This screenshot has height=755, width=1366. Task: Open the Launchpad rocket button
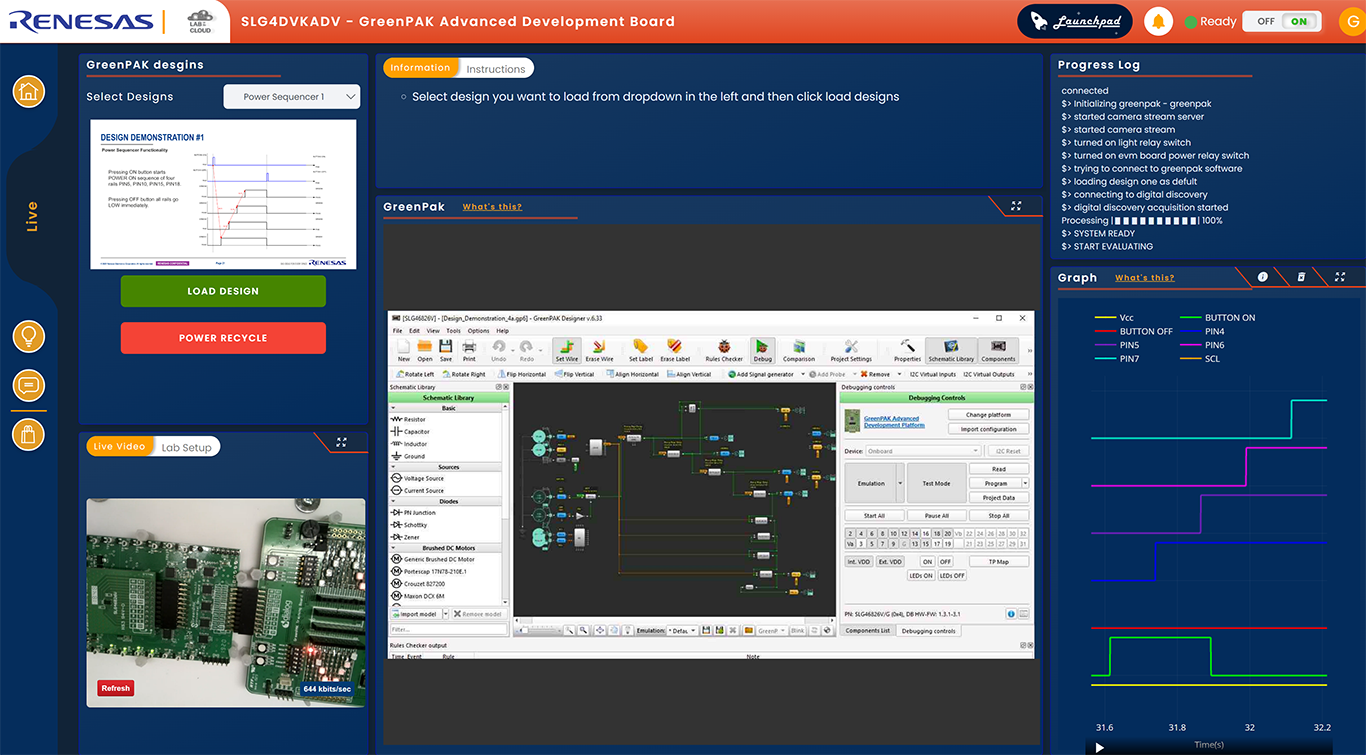(x=1075, y=22)
